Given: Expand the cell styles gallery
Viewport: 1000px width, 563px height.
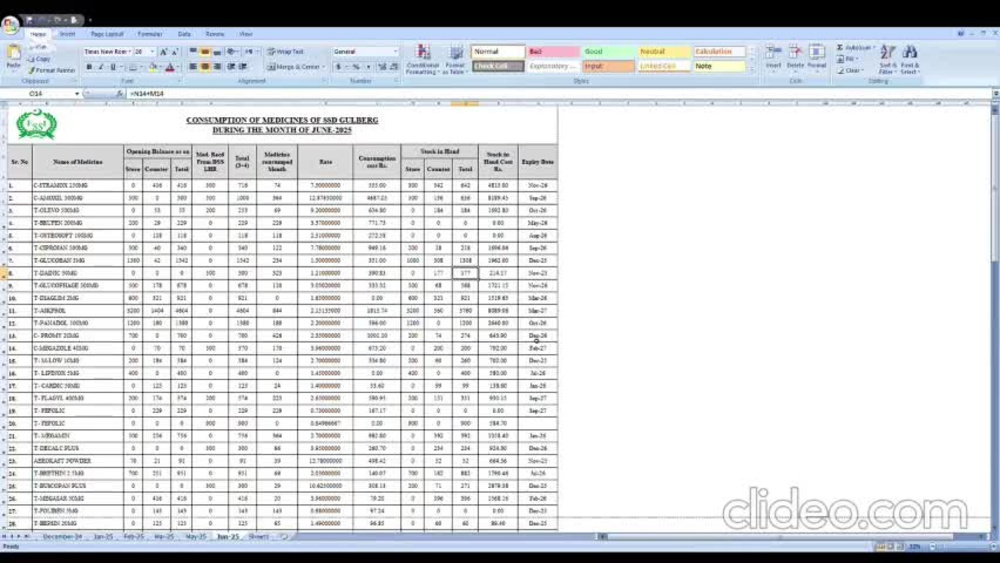Looking at the screenshot, I should (x=753, y=69).
